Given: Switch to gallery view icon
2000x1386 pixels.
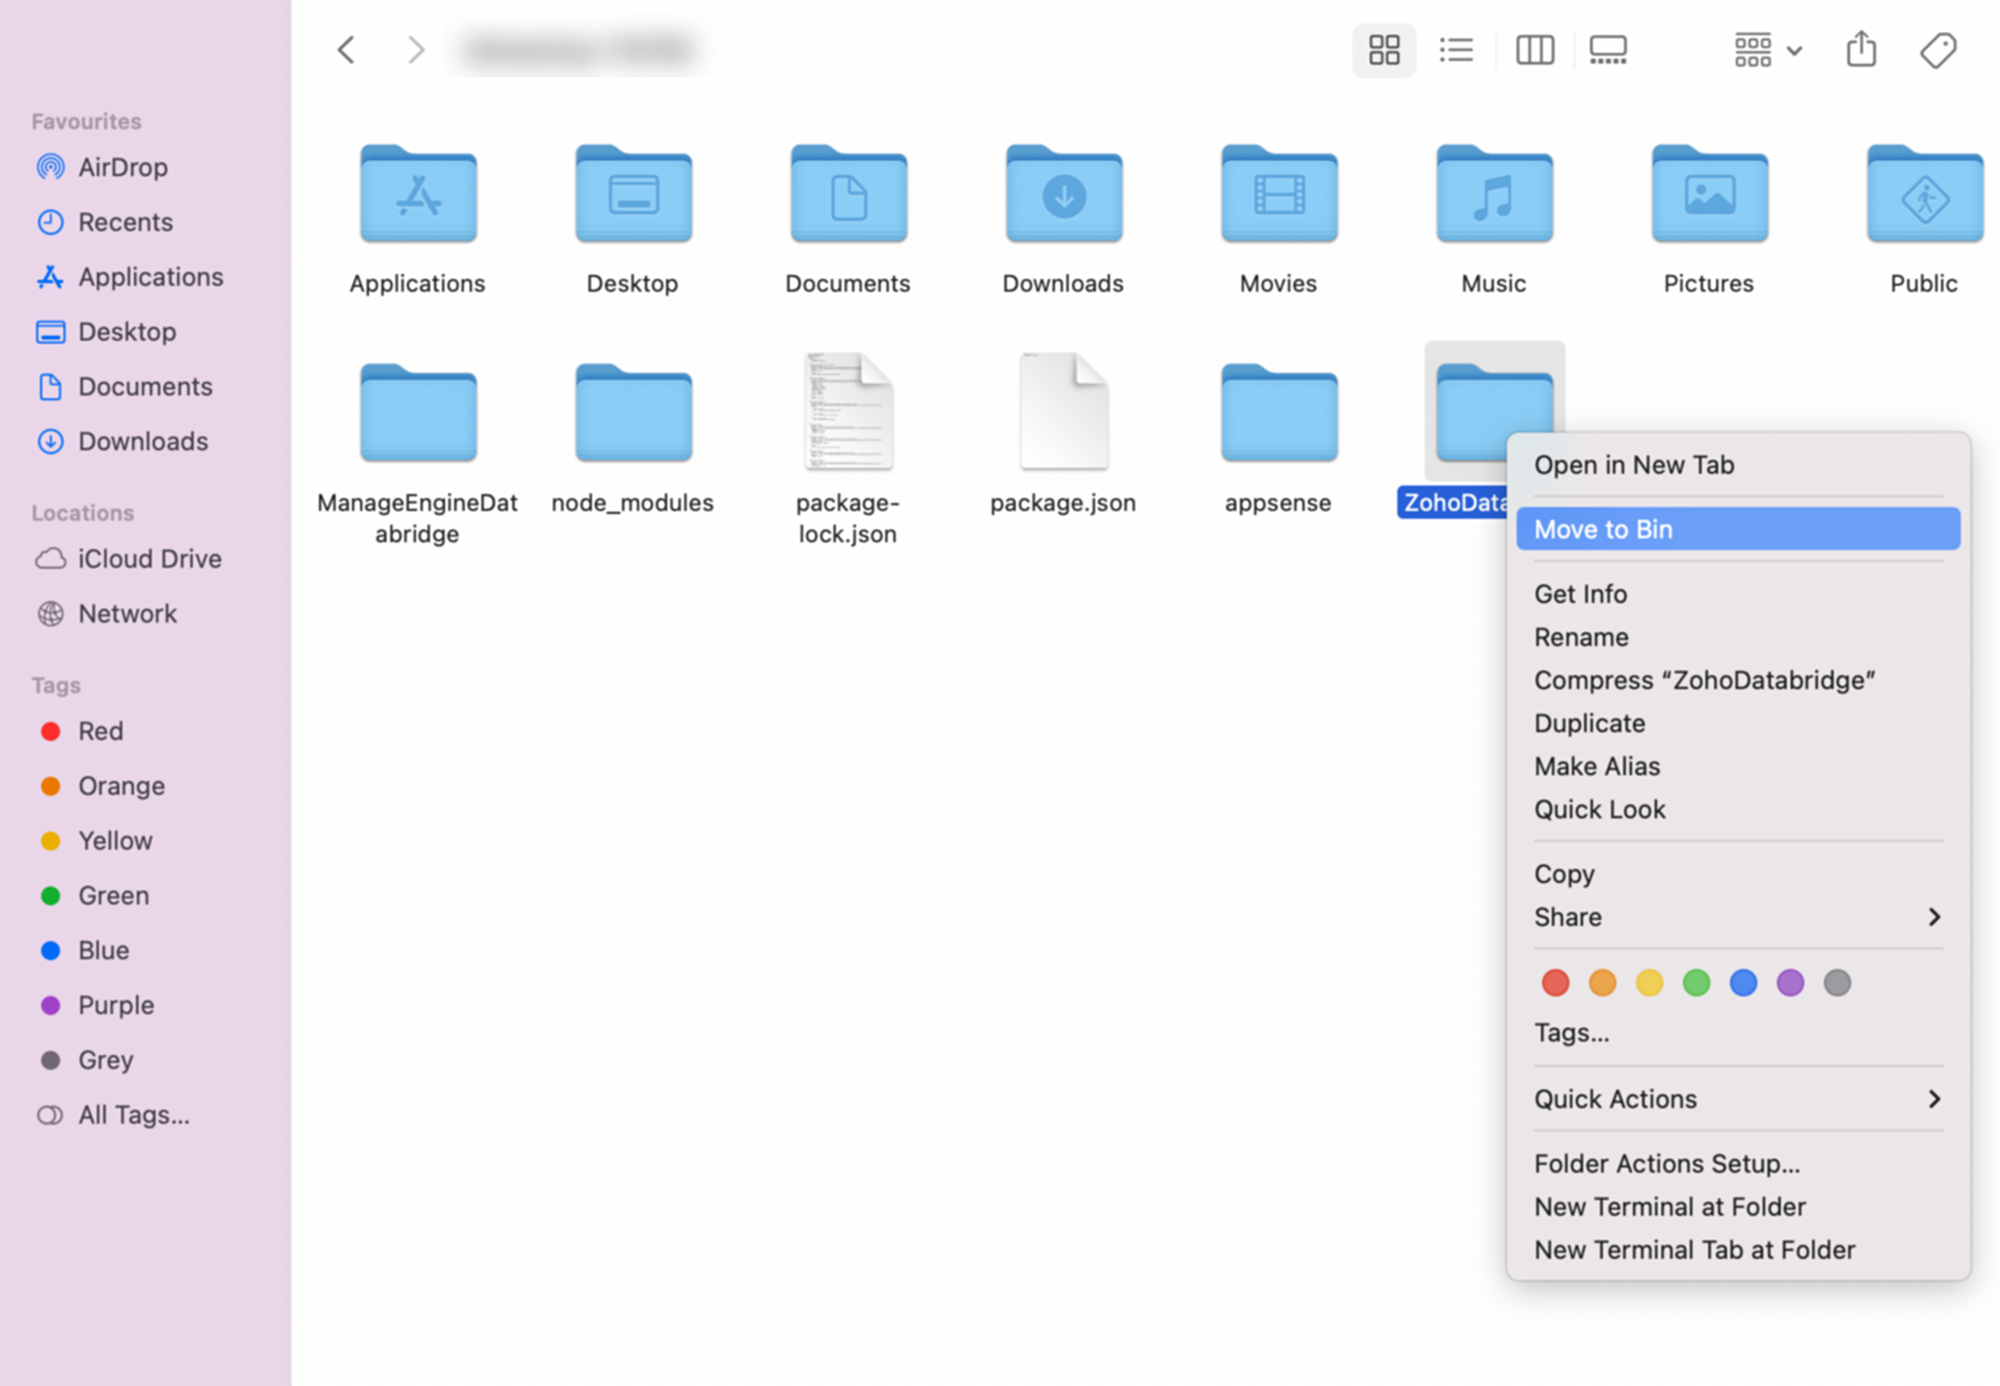Looking at the screenshot, I should pos(1608,50).
